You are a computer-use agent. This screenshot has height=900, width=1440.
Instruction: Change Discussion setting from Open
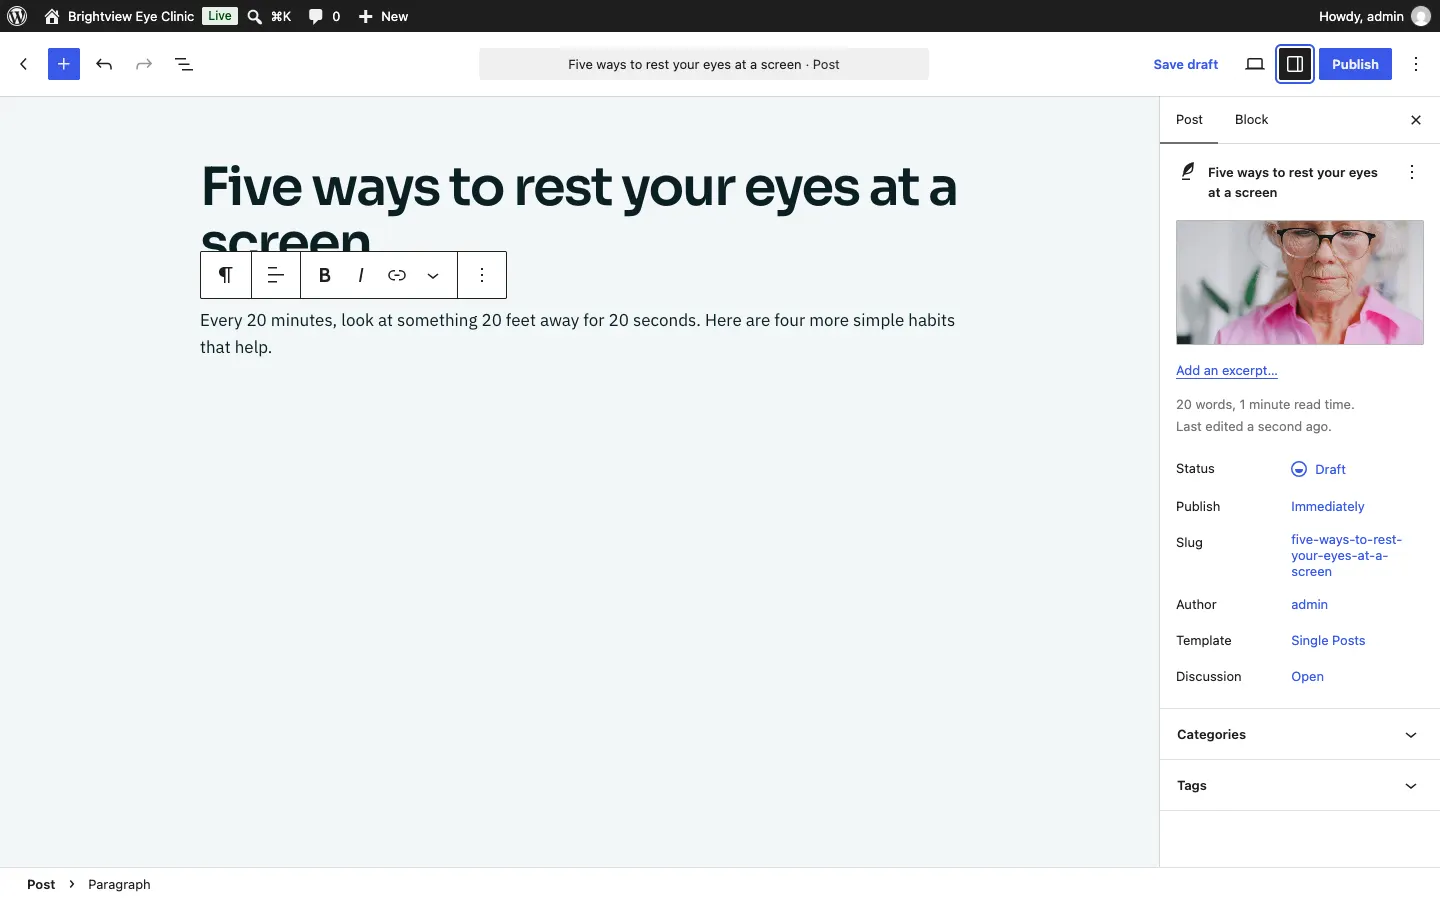[x=1307, y=677]
